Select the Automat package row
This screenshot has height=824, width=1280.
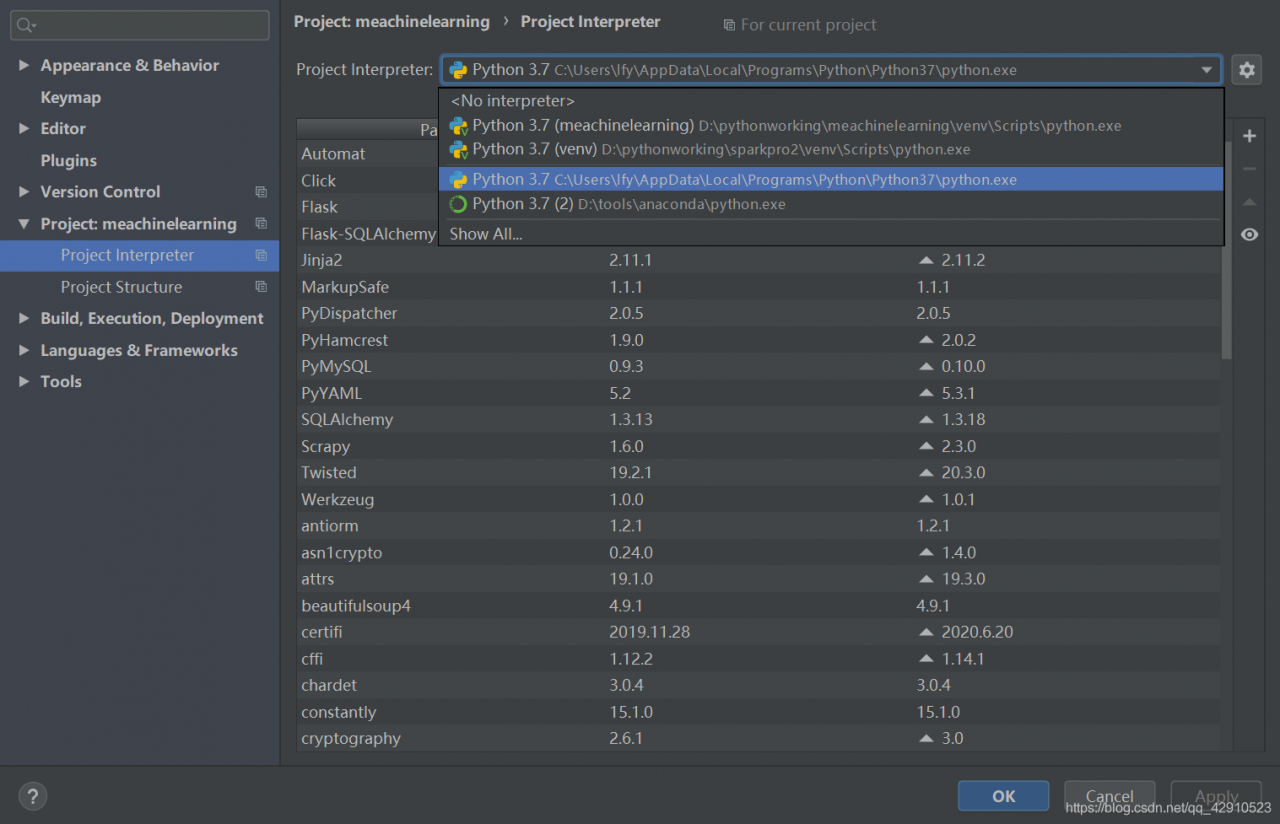click(367, 154)
